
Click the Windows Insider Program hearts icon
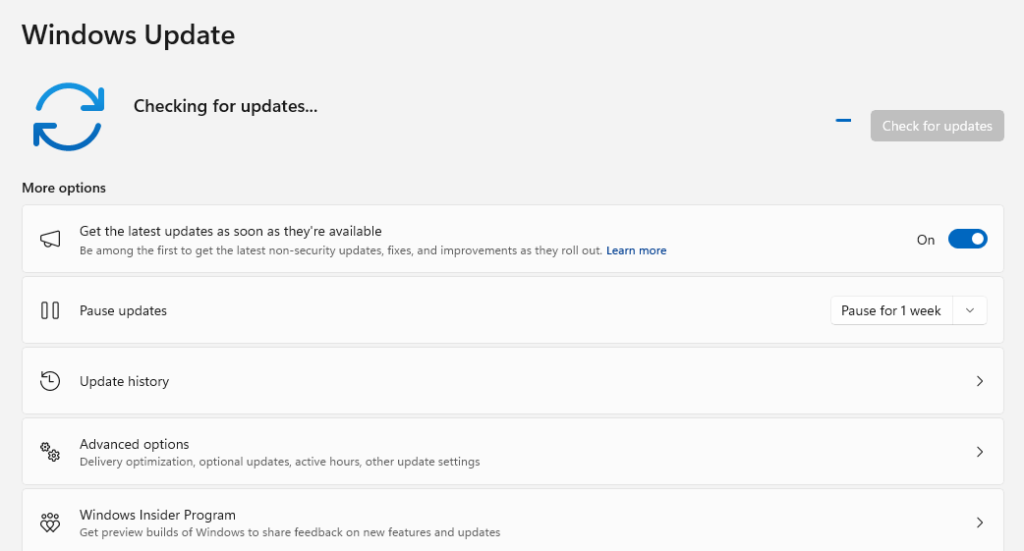pyautogui.click(x=50, y=523)
